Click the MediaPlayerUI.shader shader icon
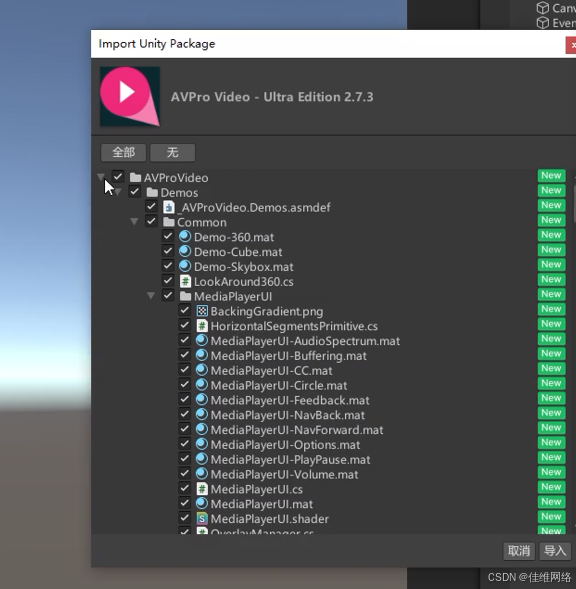 202,518
